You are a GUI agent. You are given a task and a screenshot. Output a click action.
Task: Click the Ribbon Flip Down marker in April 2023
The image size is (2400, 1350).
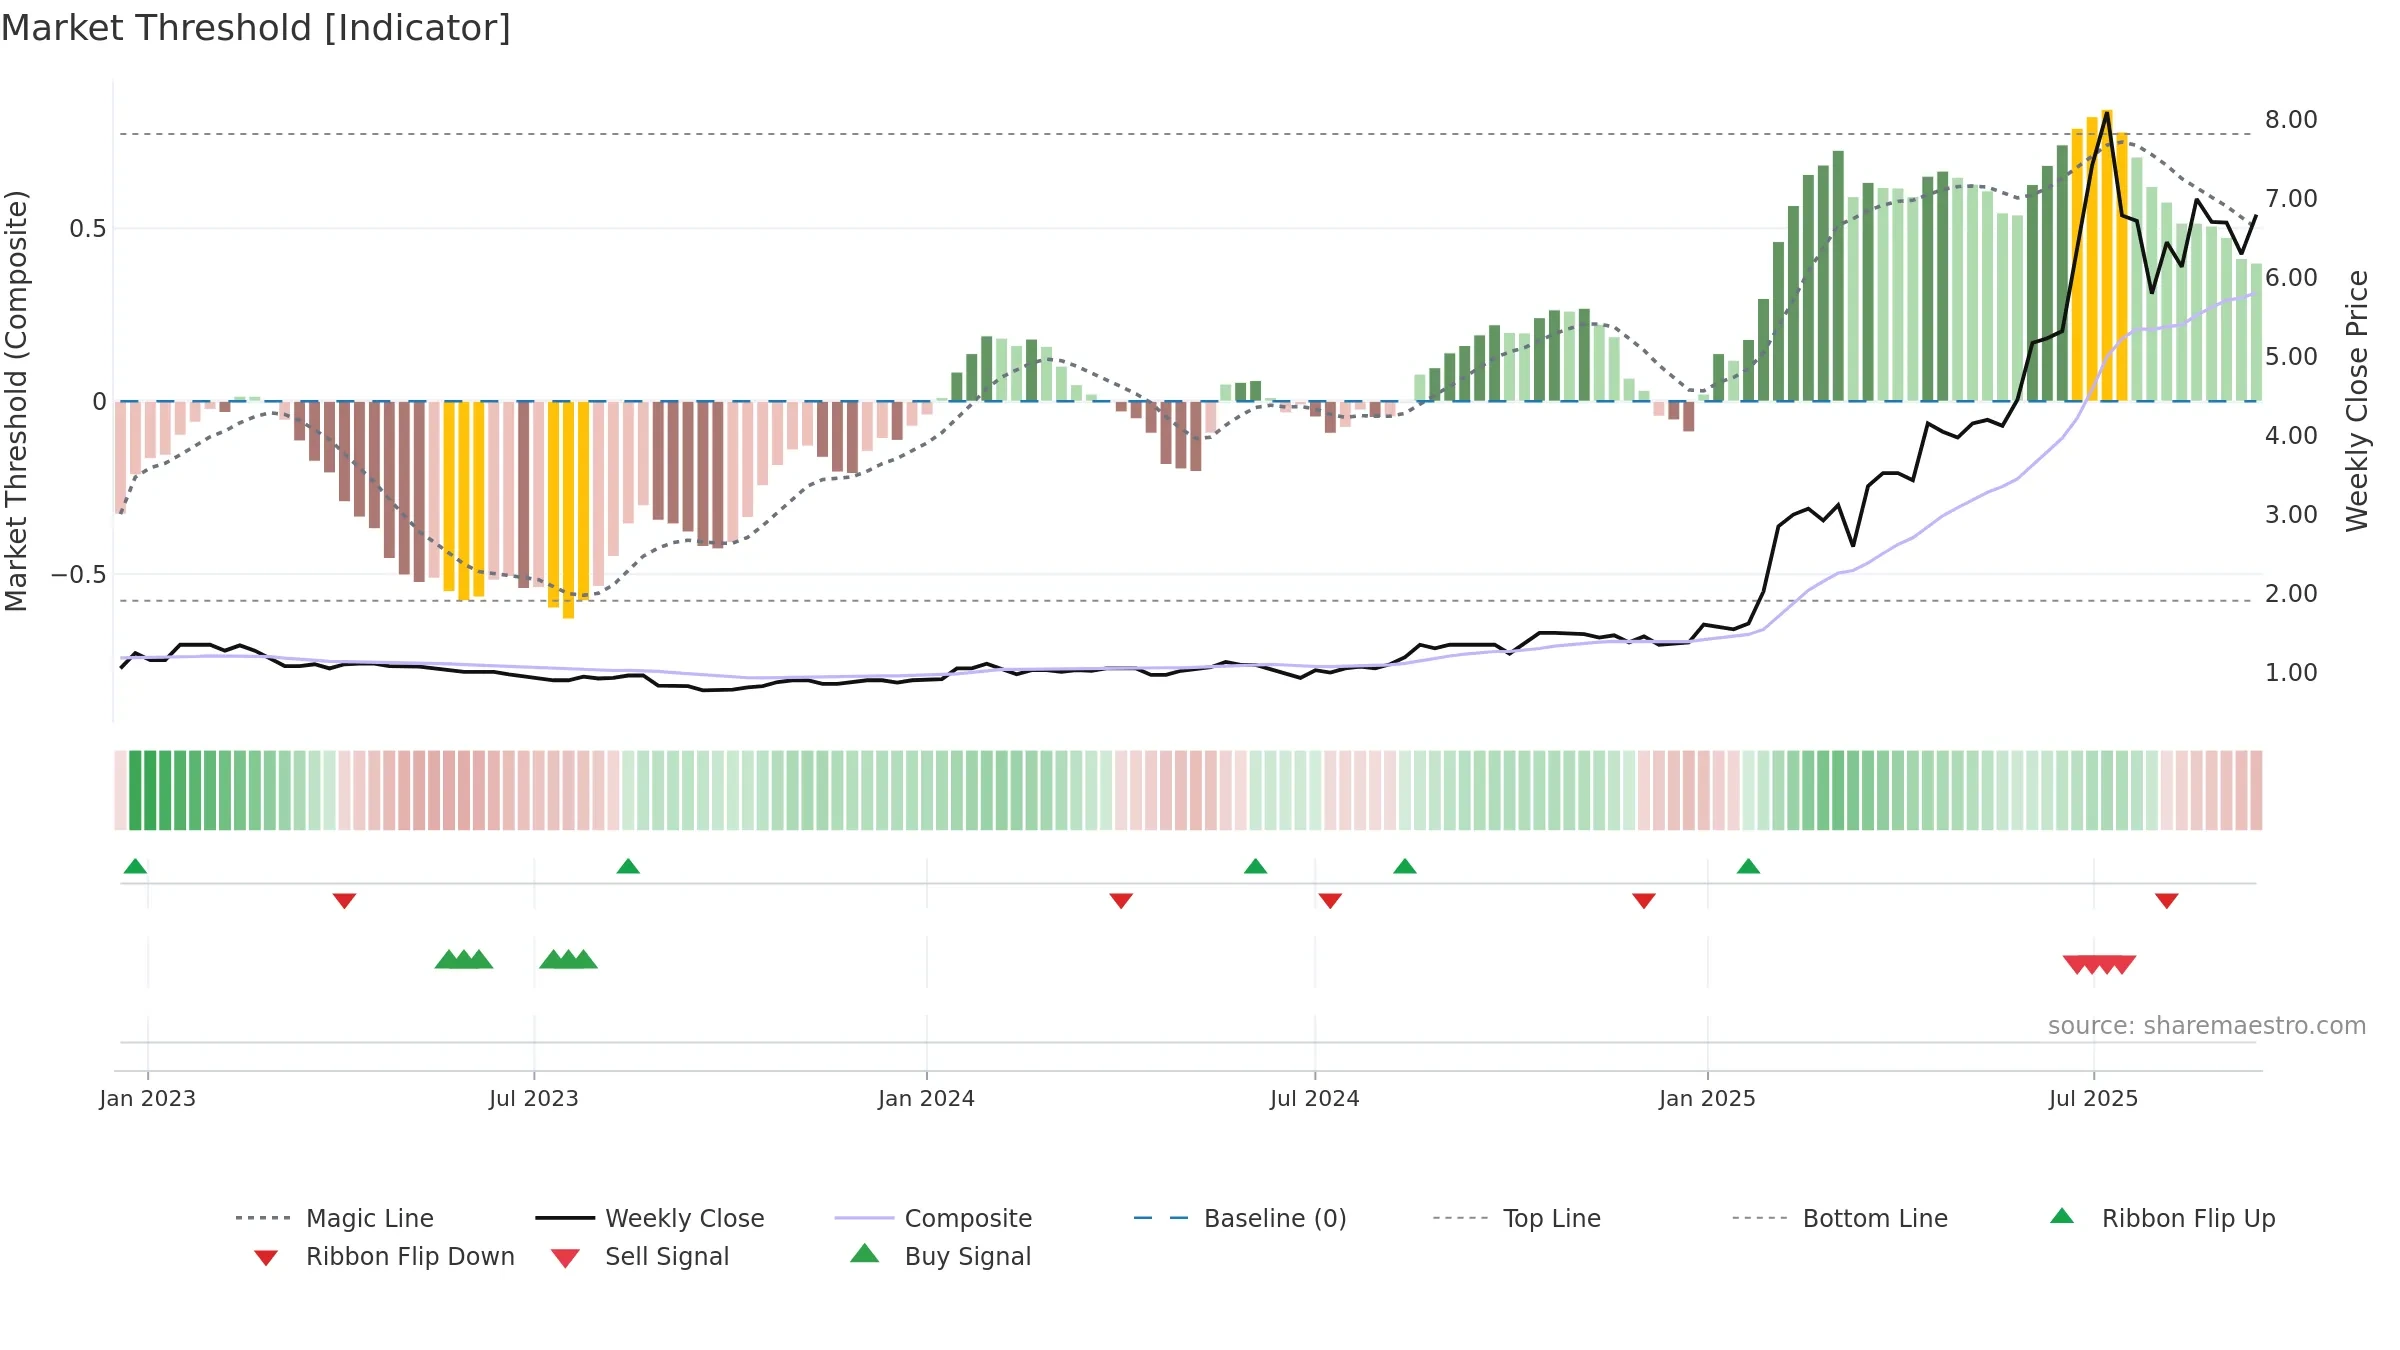344,901
